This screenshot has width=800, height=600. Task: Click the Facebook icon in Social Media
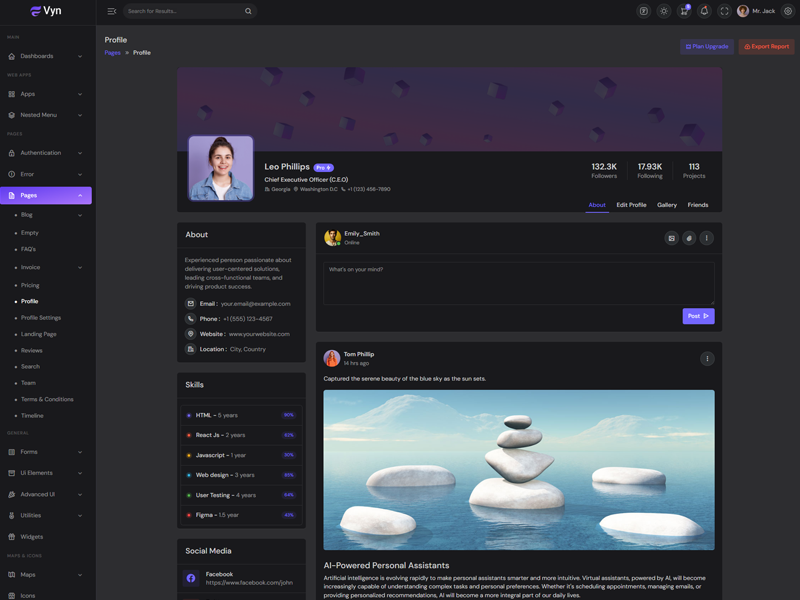pos(191,578)
